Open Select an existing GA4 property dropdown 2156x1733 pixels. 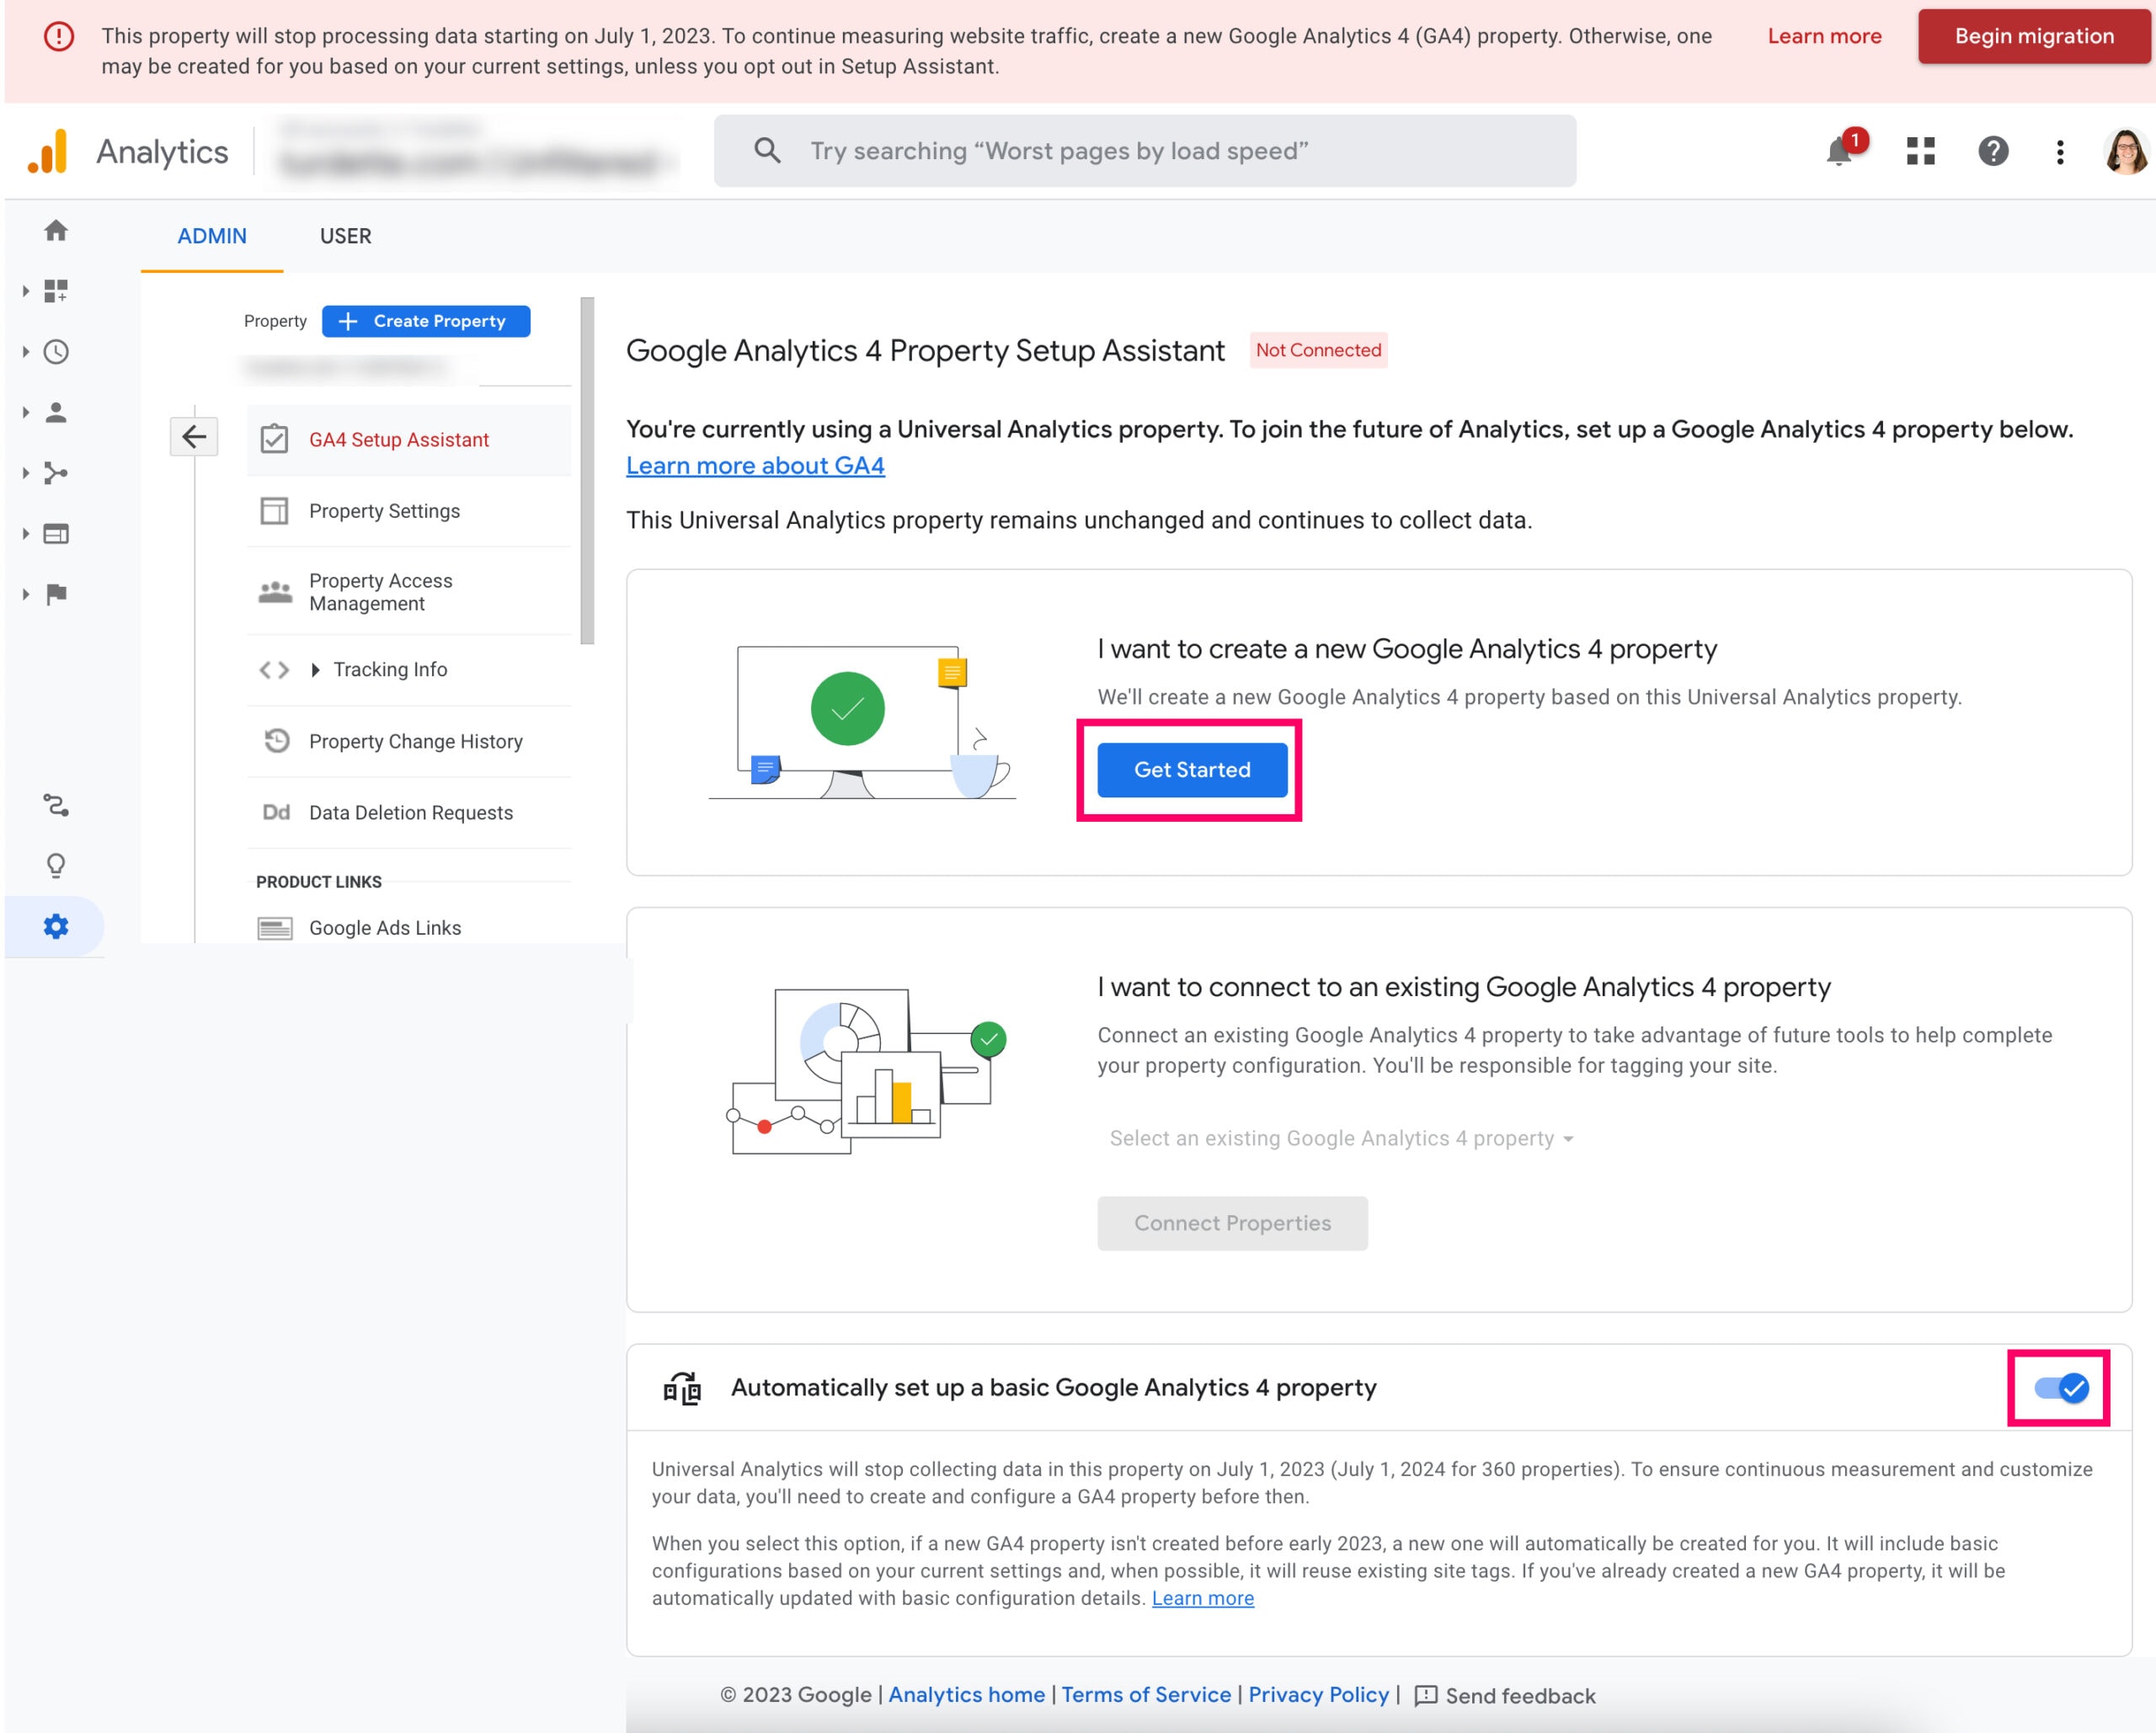pos(1341,1138)
